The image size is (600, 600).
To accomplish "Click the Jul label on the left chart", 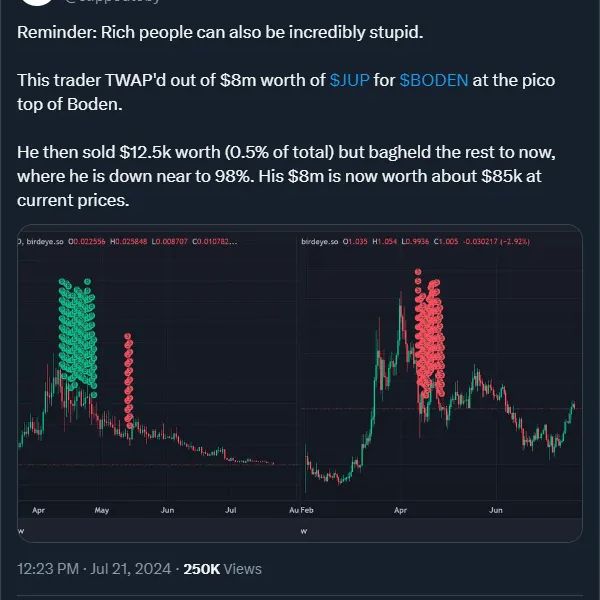I will (231, 510).
